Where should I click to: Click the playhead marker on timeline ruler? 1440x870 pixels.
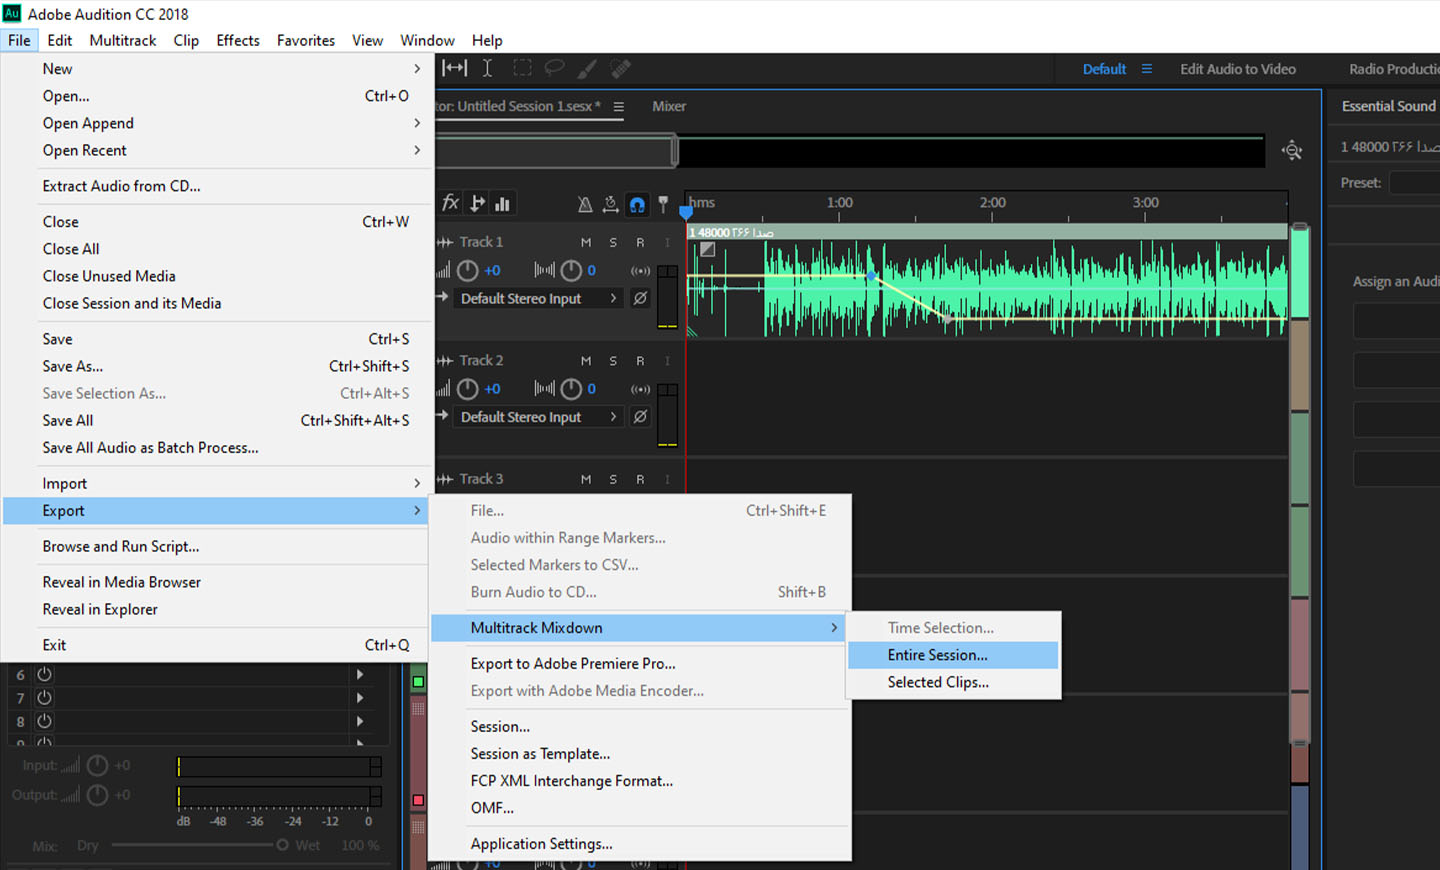(686, 211)
